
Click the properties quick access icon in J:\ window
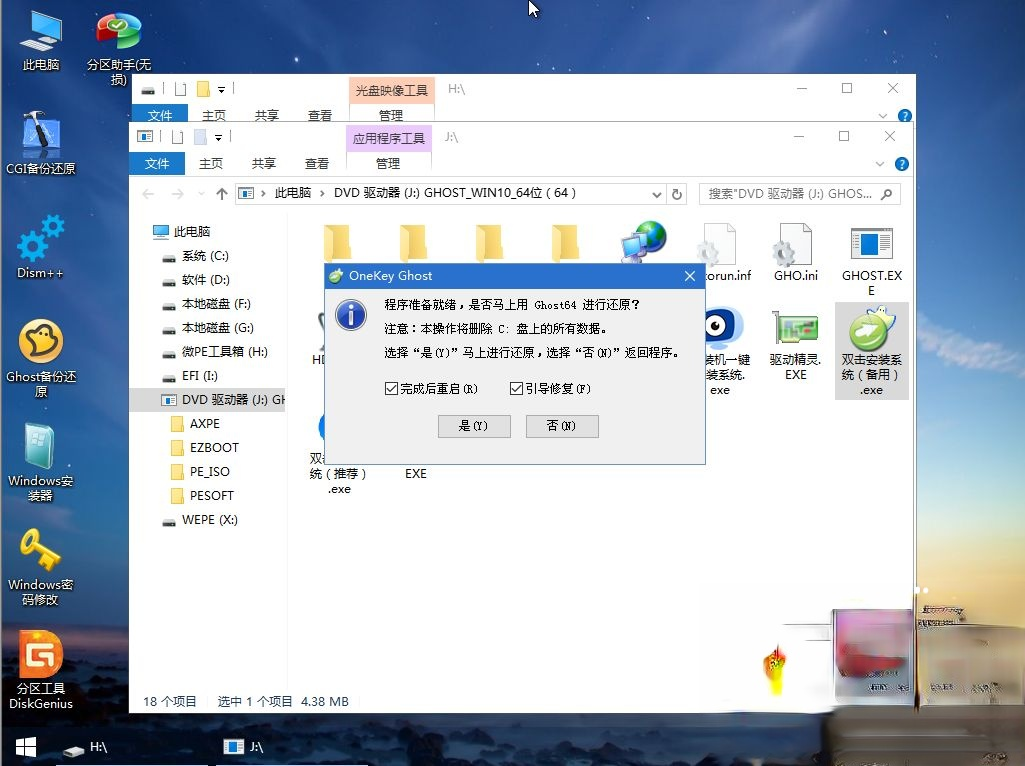[x=177, y=137]
